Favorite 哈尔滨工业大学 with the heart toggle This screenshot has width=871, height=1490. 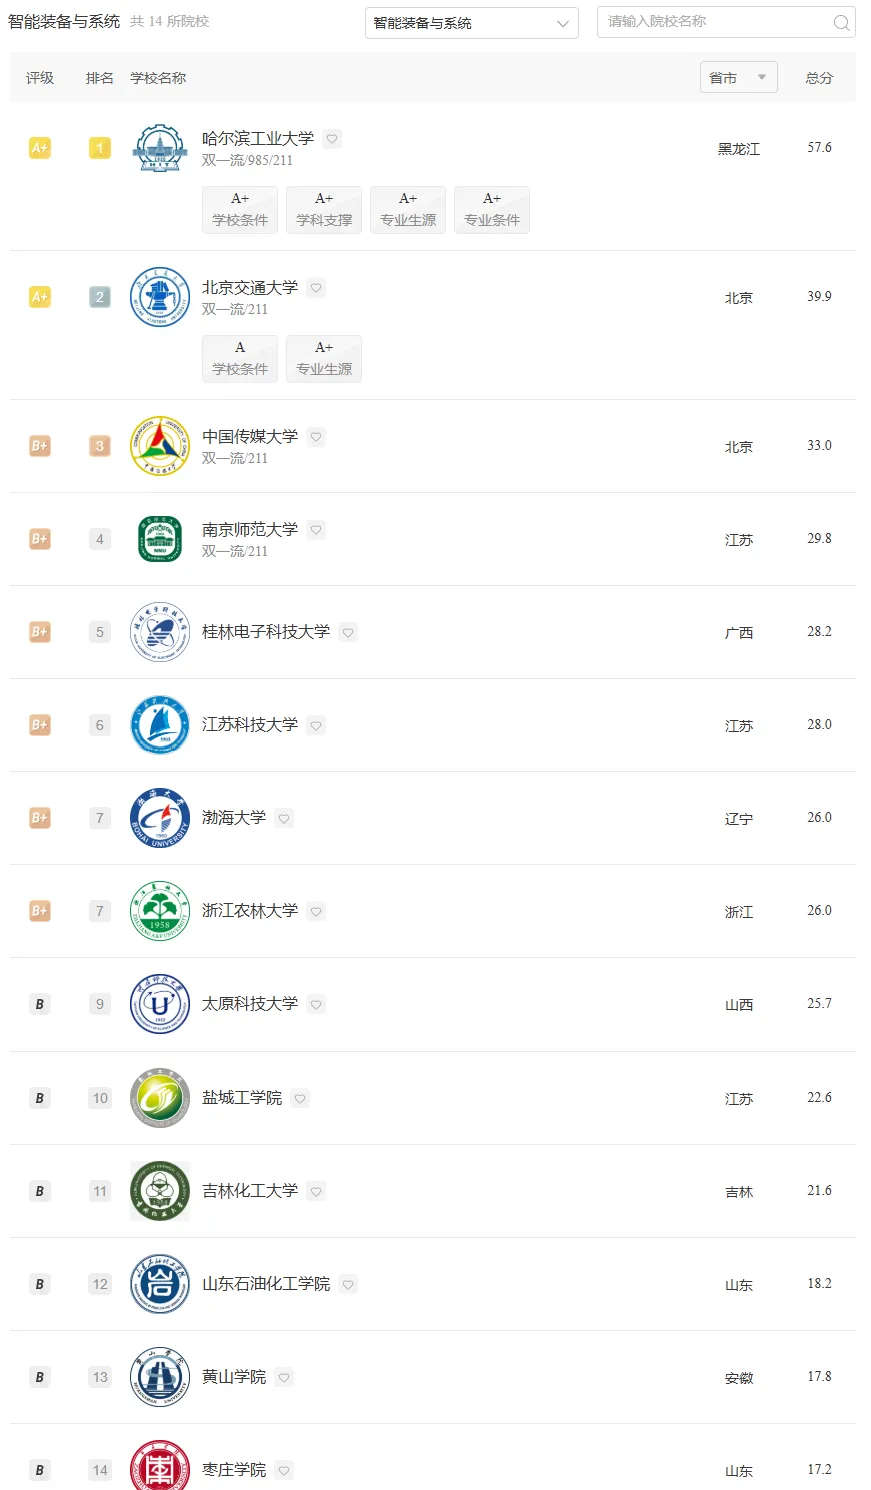pyautogui.click(x=332, y=139)
